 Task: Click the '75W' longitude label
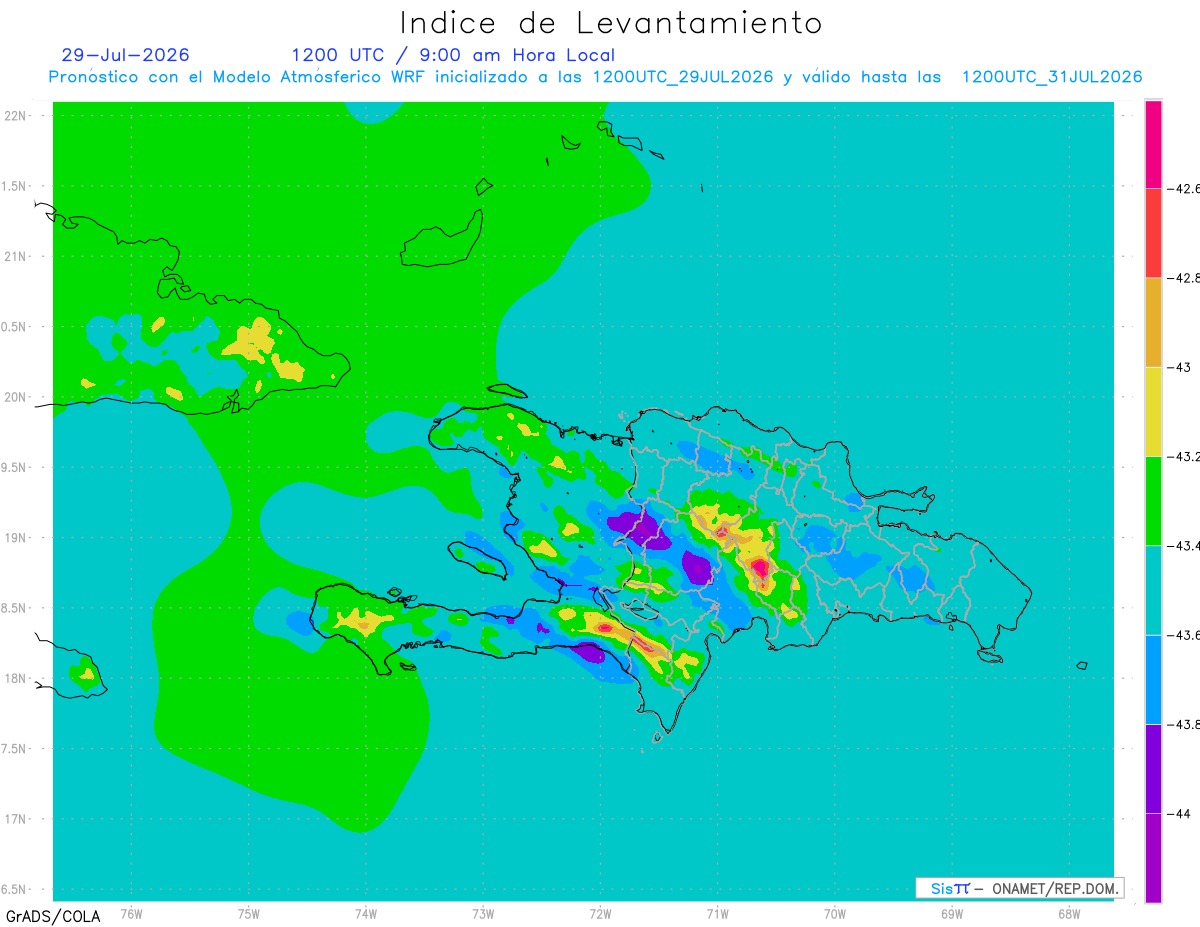[x=248, y=913]
